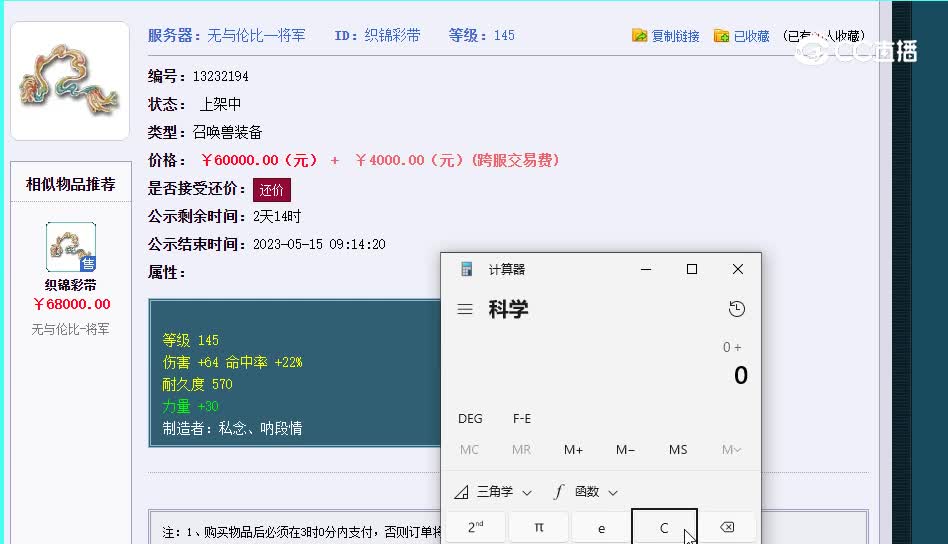Click the calculator display value 0
The width and height of the screenshot is (948, 544).
coord(741,375)
